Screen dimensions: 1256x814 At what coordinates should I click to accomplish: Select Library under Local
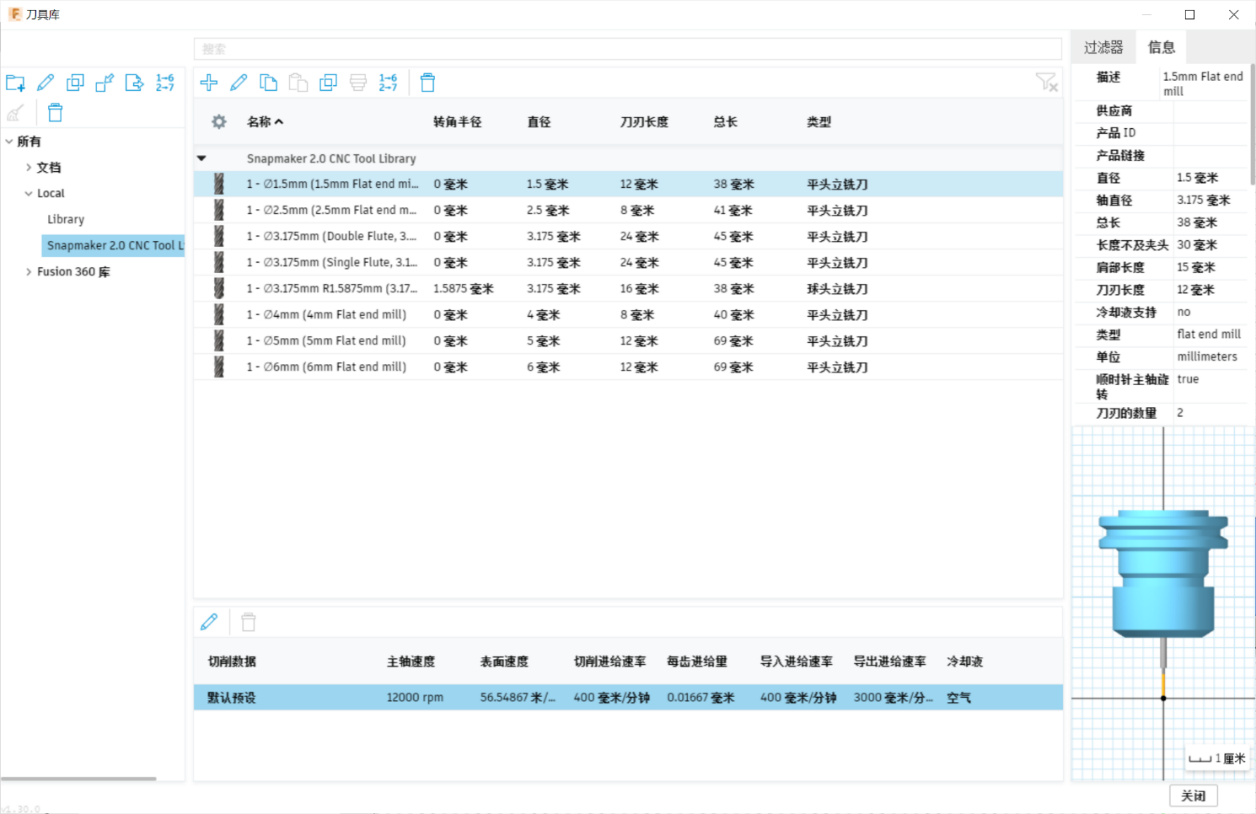[x=66, y=219]
